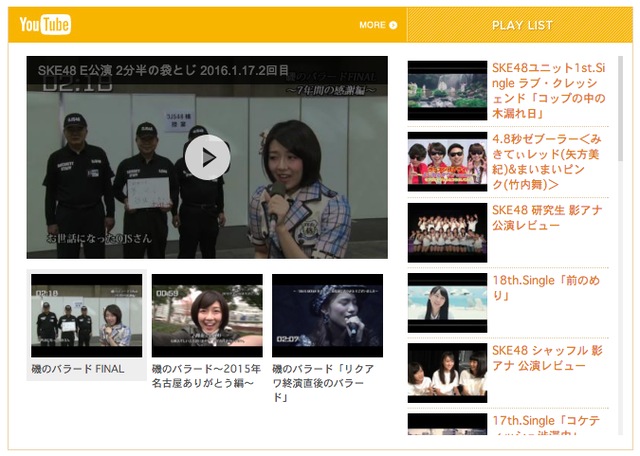
Task: Click the YouTube logo in header
Action: 45,24
